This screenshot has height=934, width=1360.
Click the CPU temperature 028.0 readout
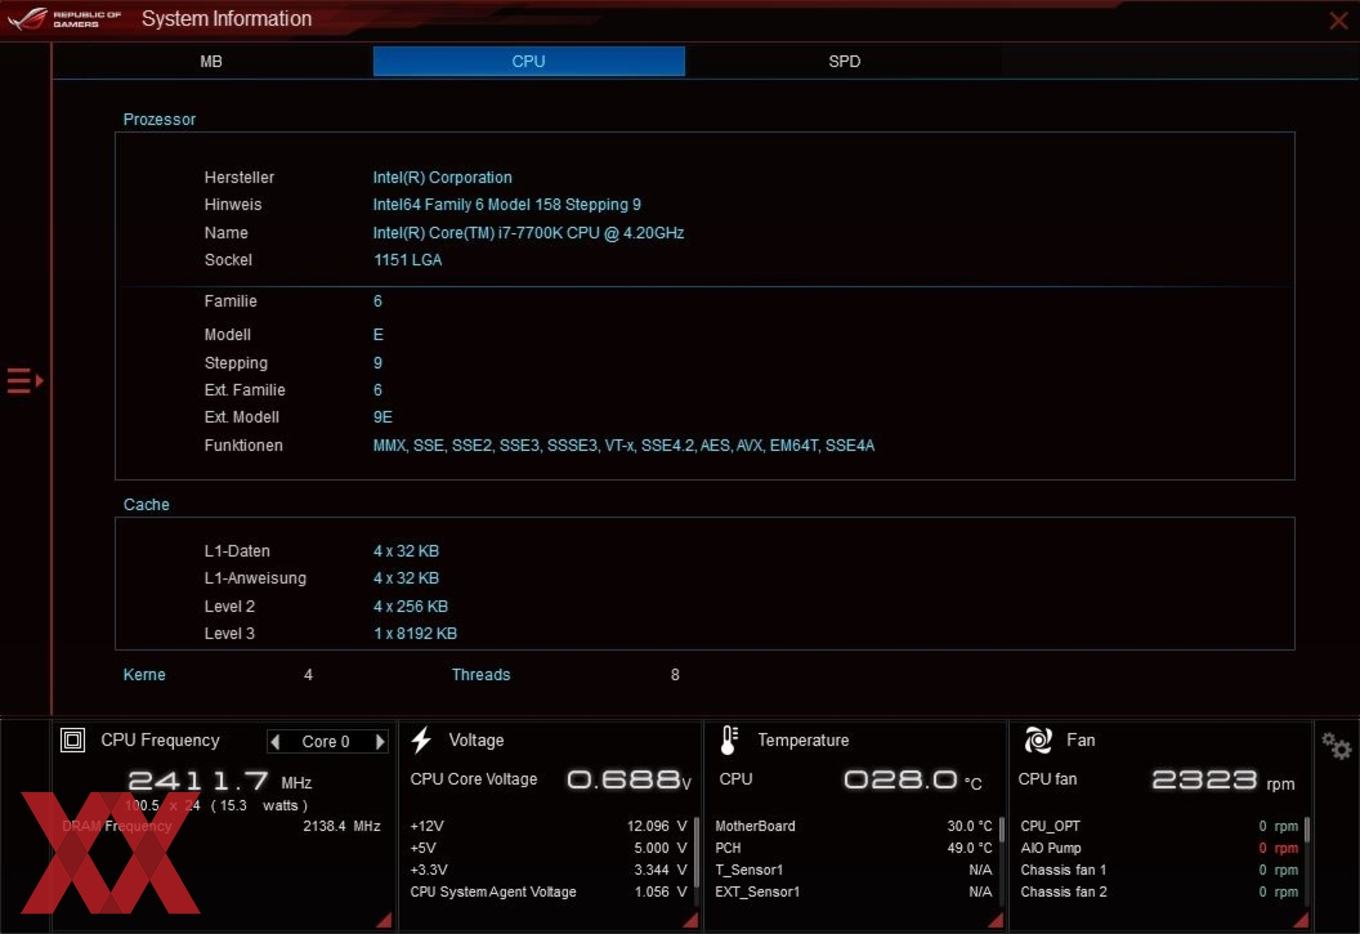[x=913, y=779]
